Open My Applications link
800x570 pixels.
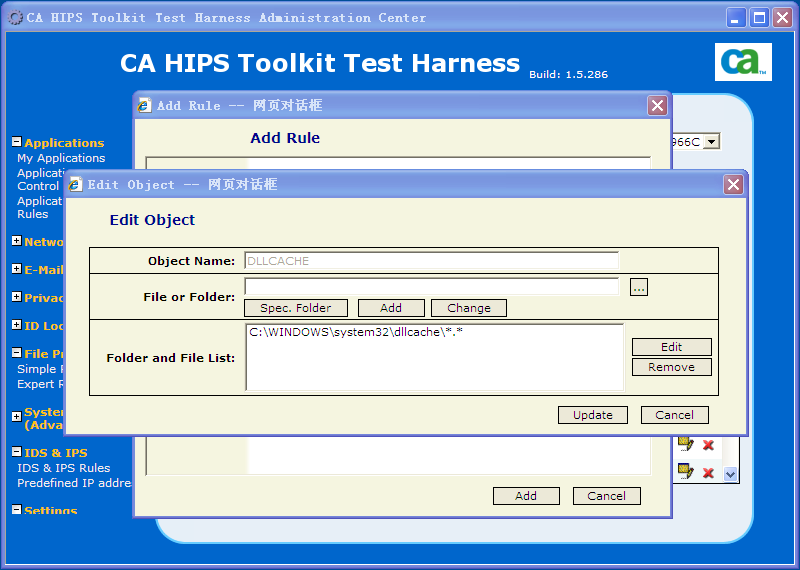61,158
